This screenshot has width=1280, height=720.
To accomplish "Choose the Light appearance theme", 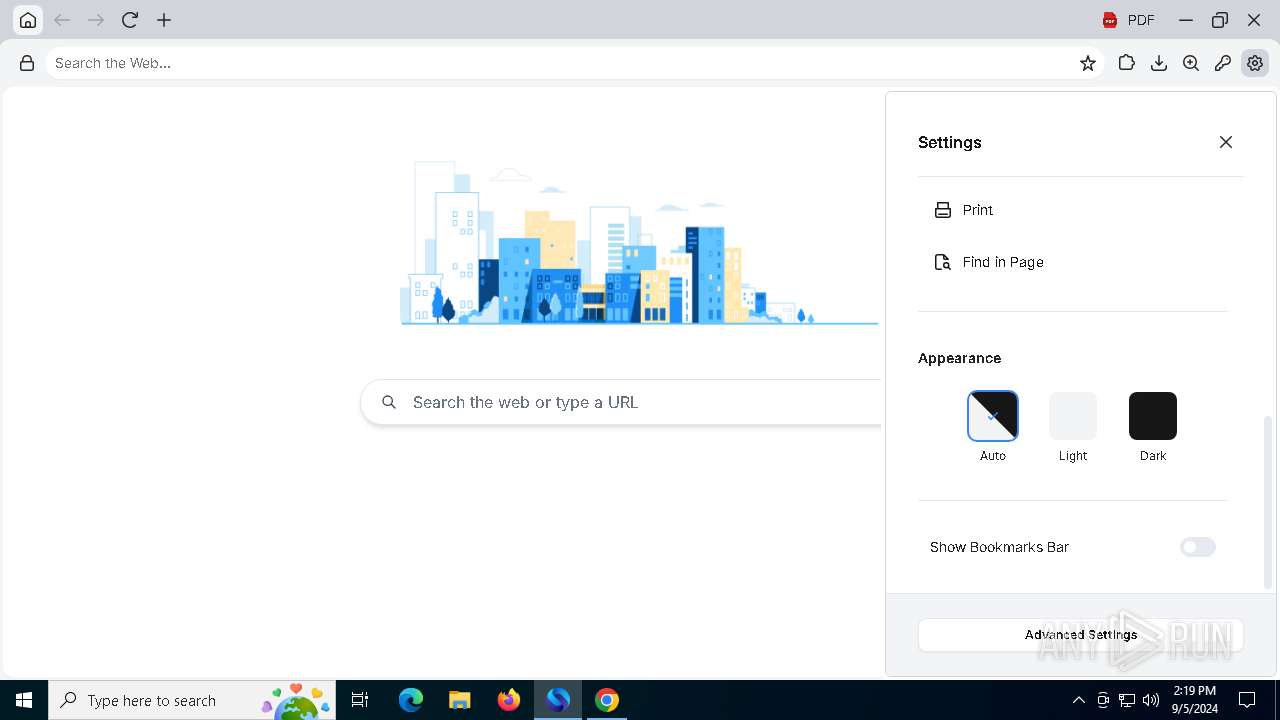I will pyautogui.click(x=1073, y=416).
